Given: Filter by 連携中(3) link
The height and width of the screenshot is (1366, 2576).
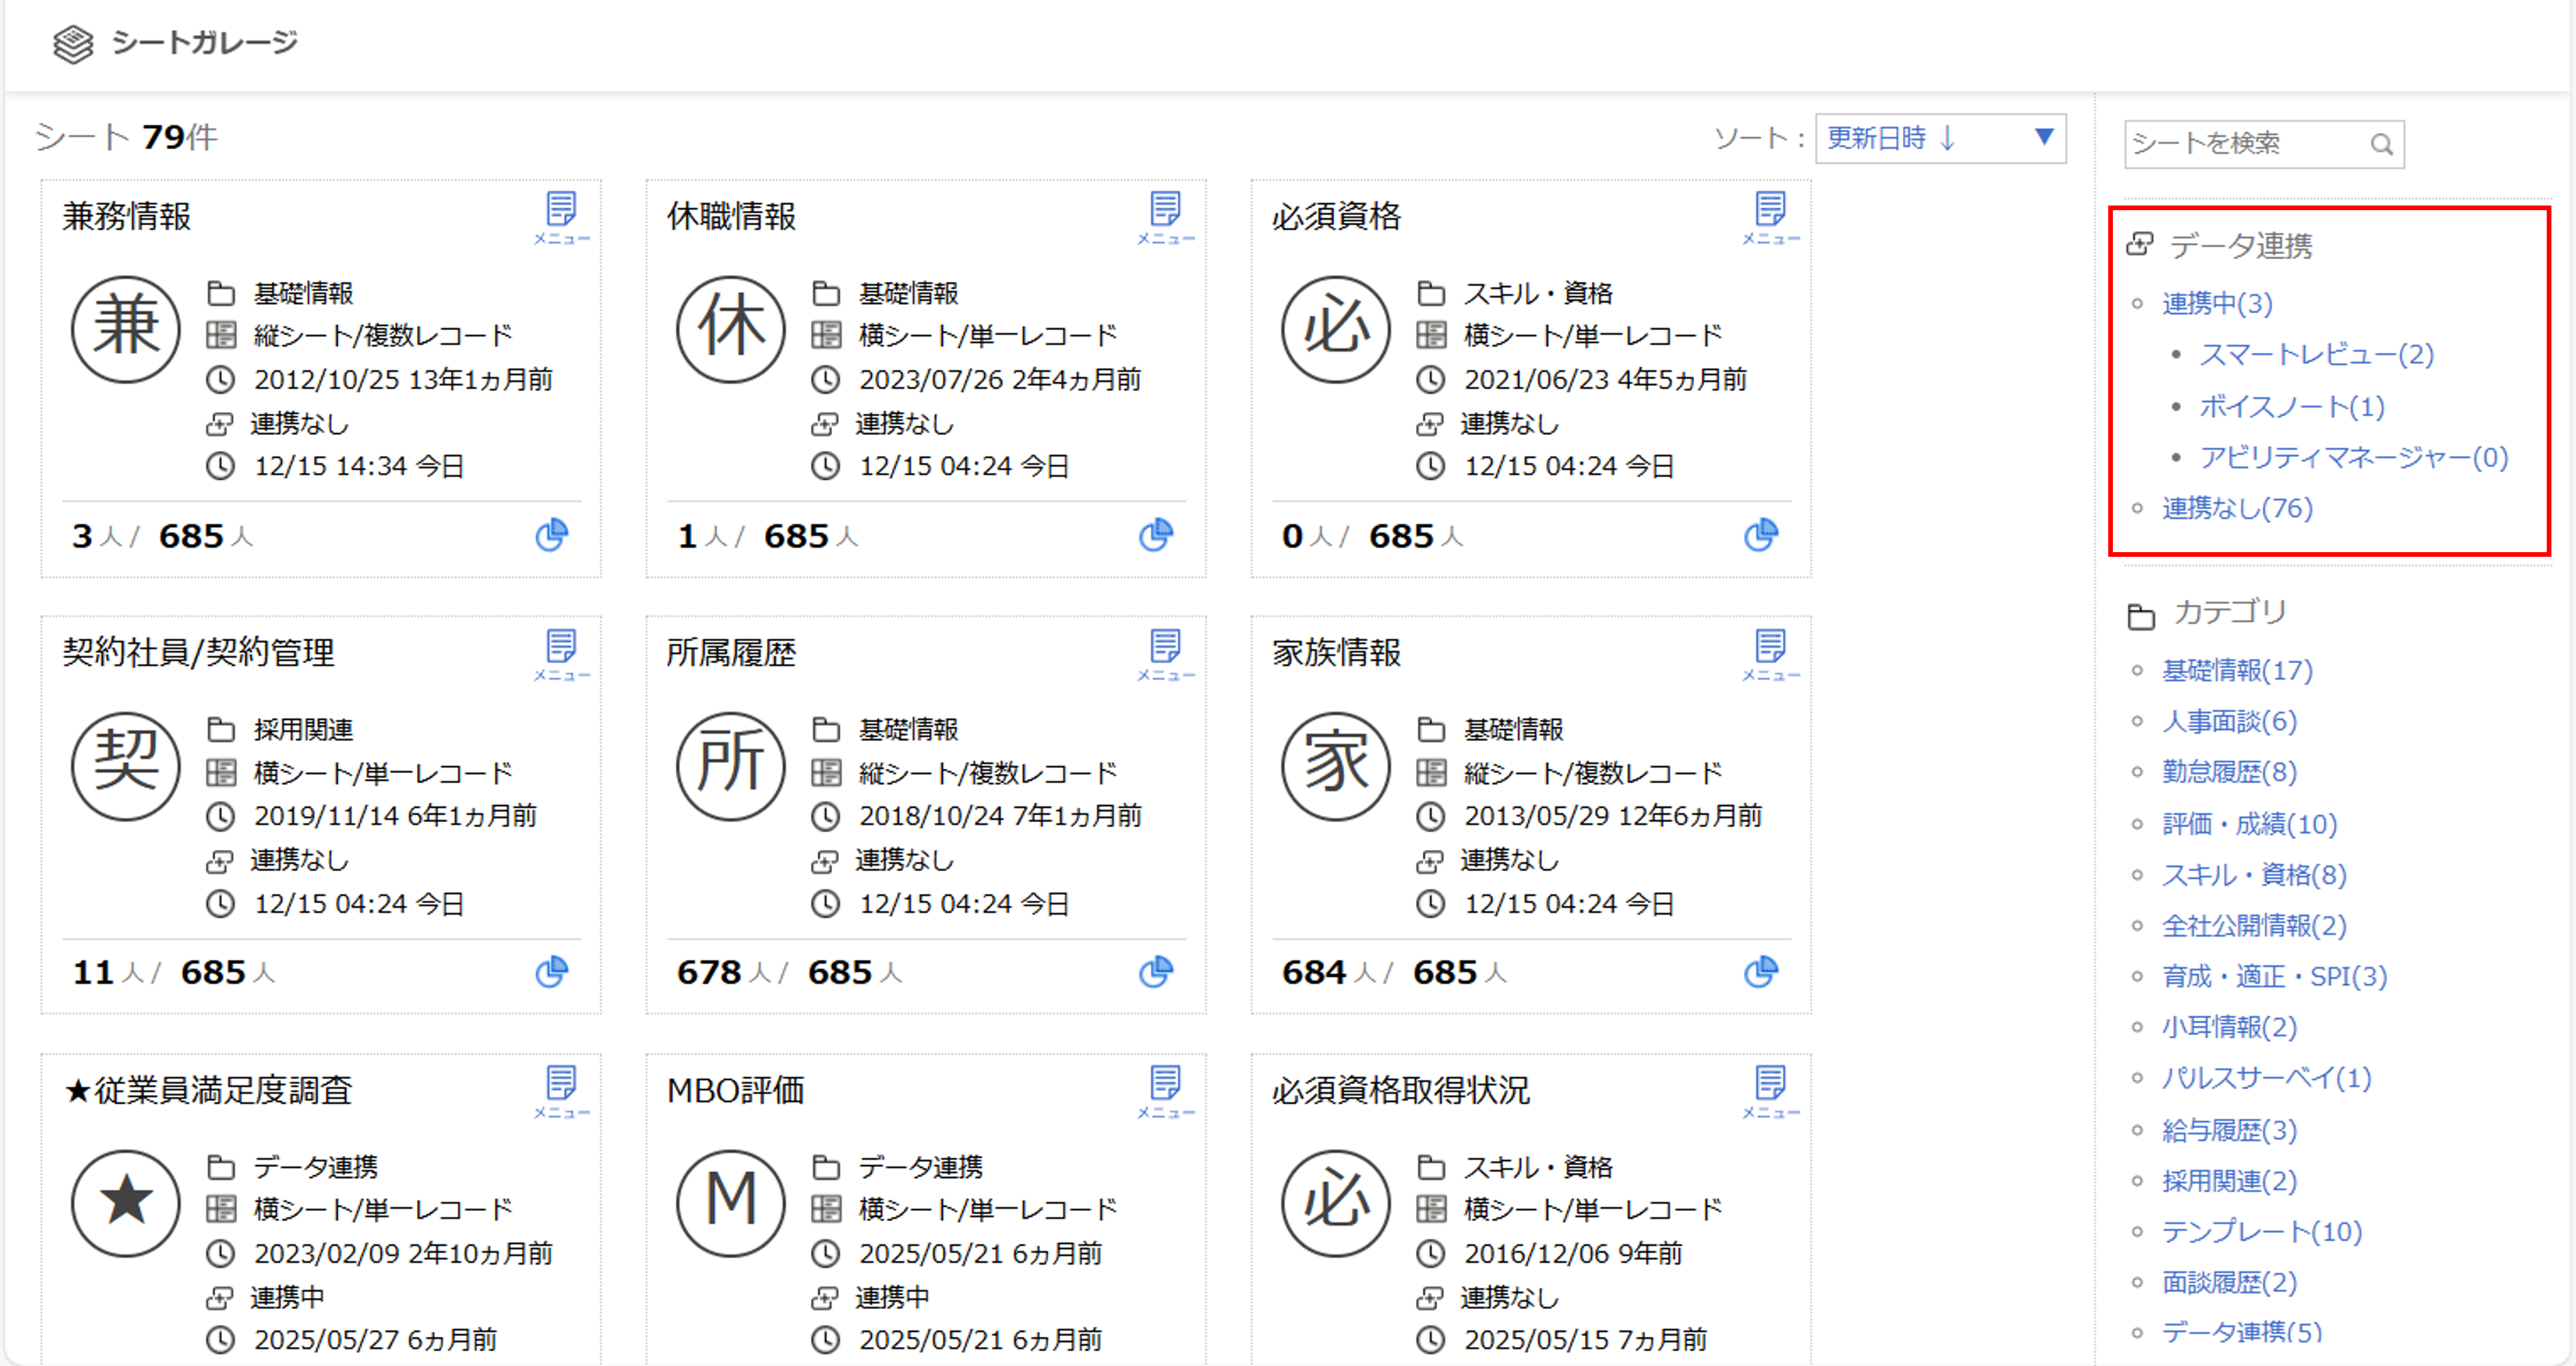Looking at the screenshot, I should point(2217,303).
